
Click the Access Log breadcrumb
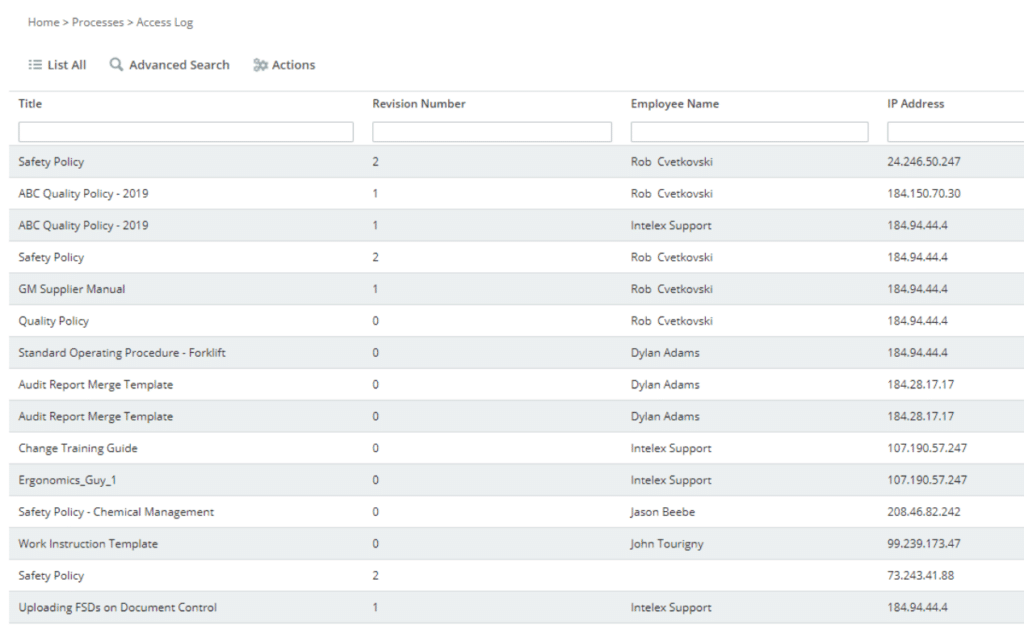[x=164, y=22]
